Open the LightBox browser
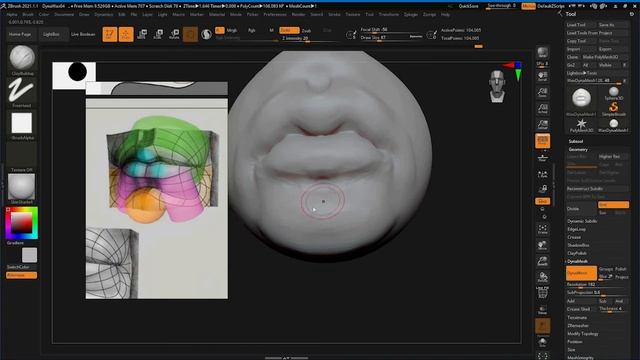The image size is (640, 360). click(x=51, y=34)
